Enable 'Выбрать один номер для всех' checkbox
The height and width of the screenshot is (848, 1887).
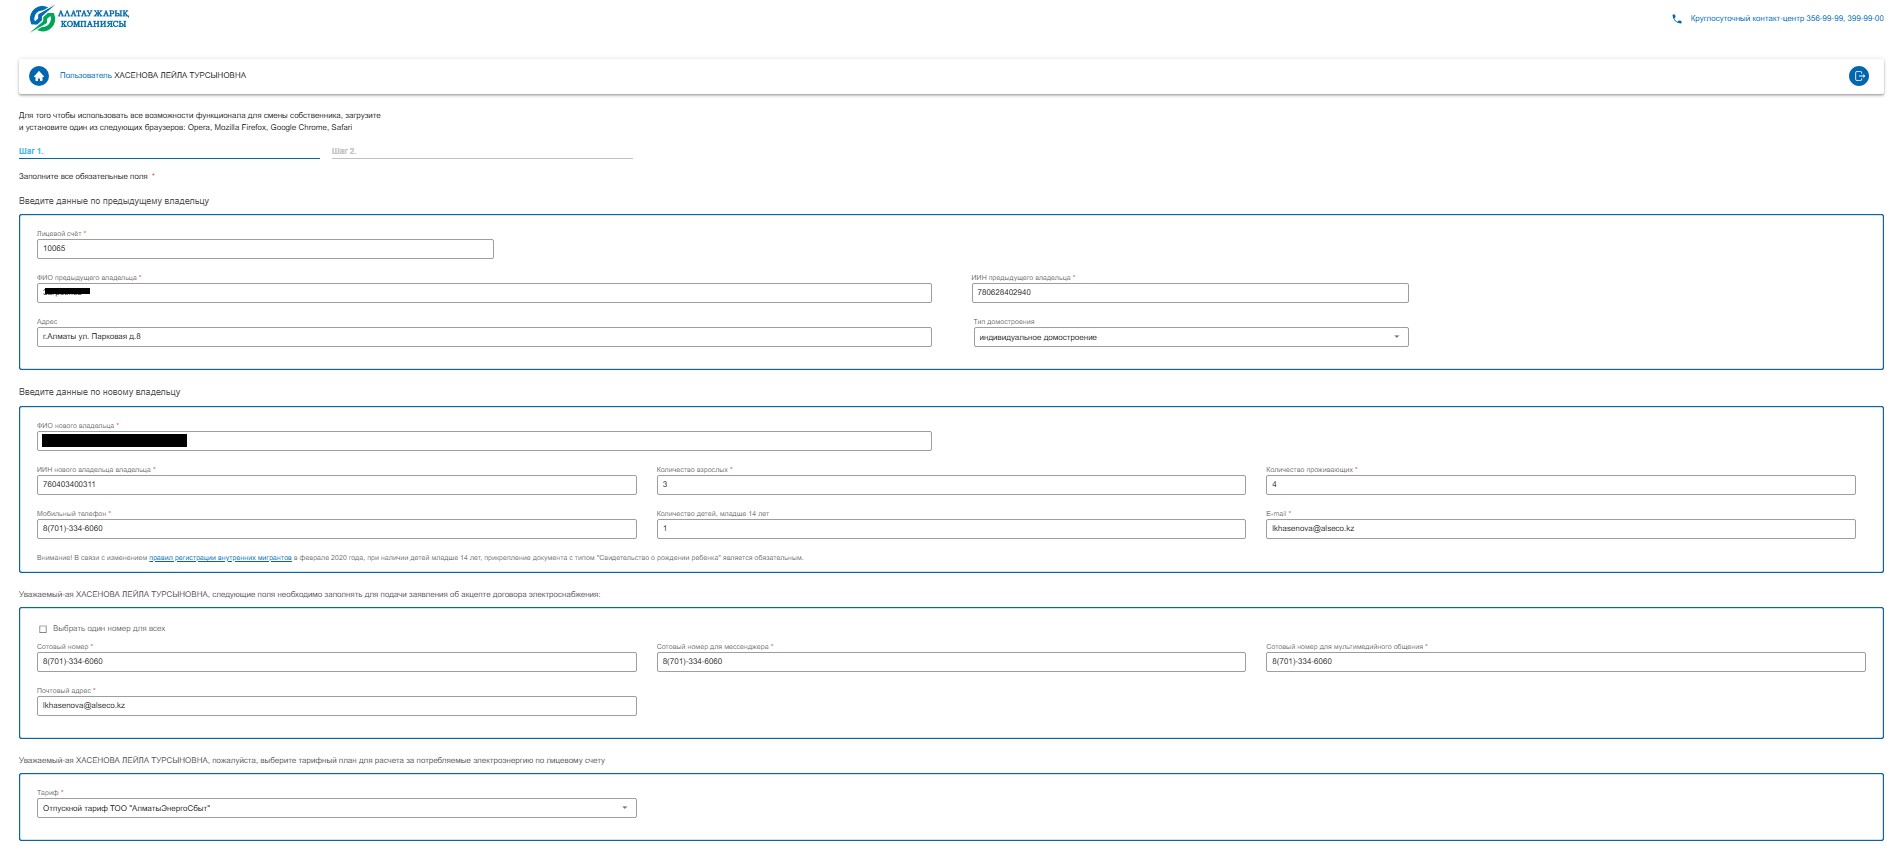point(43,629)
